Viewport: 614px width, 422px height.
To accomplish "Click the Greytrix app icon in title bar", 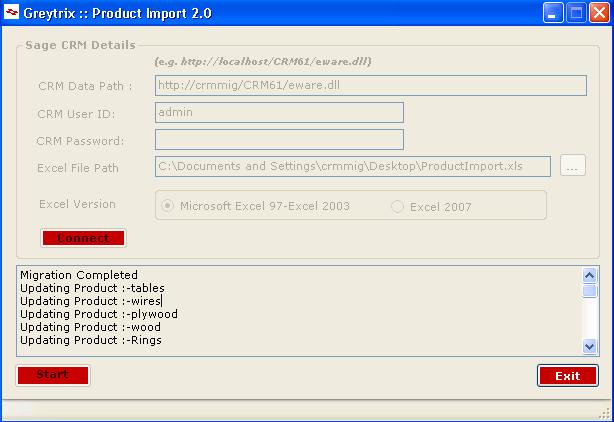I will coord(11,12).
